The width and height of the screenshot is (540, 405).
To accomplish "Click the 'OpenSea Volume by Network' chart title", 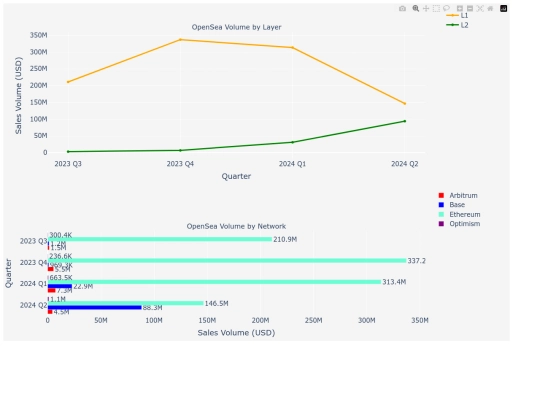I will 236,226.
